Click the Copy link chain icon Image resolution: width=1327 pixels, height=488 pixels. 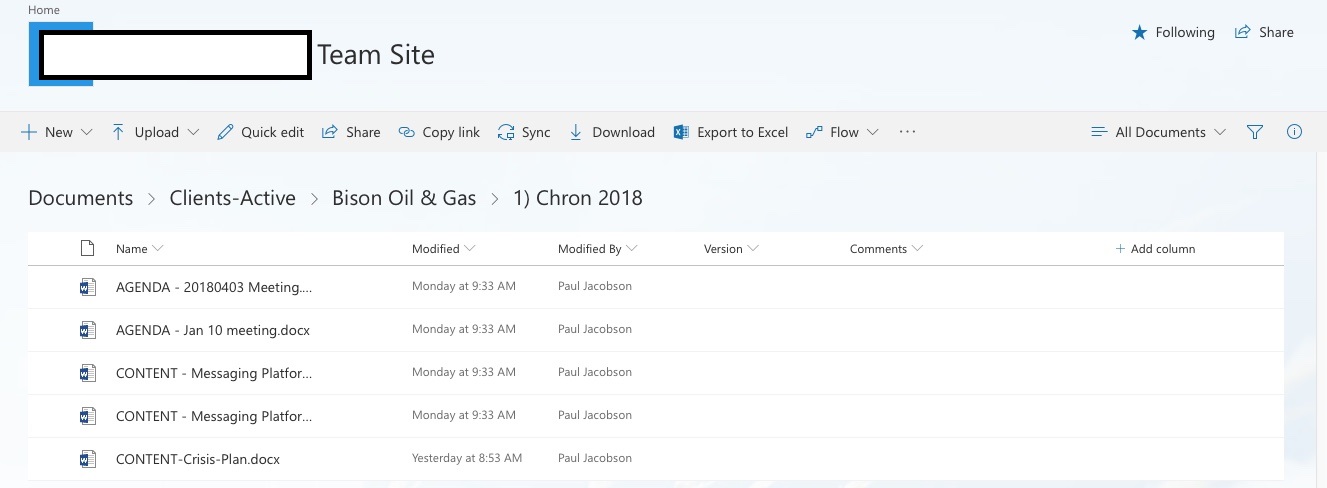click(406, 132)
